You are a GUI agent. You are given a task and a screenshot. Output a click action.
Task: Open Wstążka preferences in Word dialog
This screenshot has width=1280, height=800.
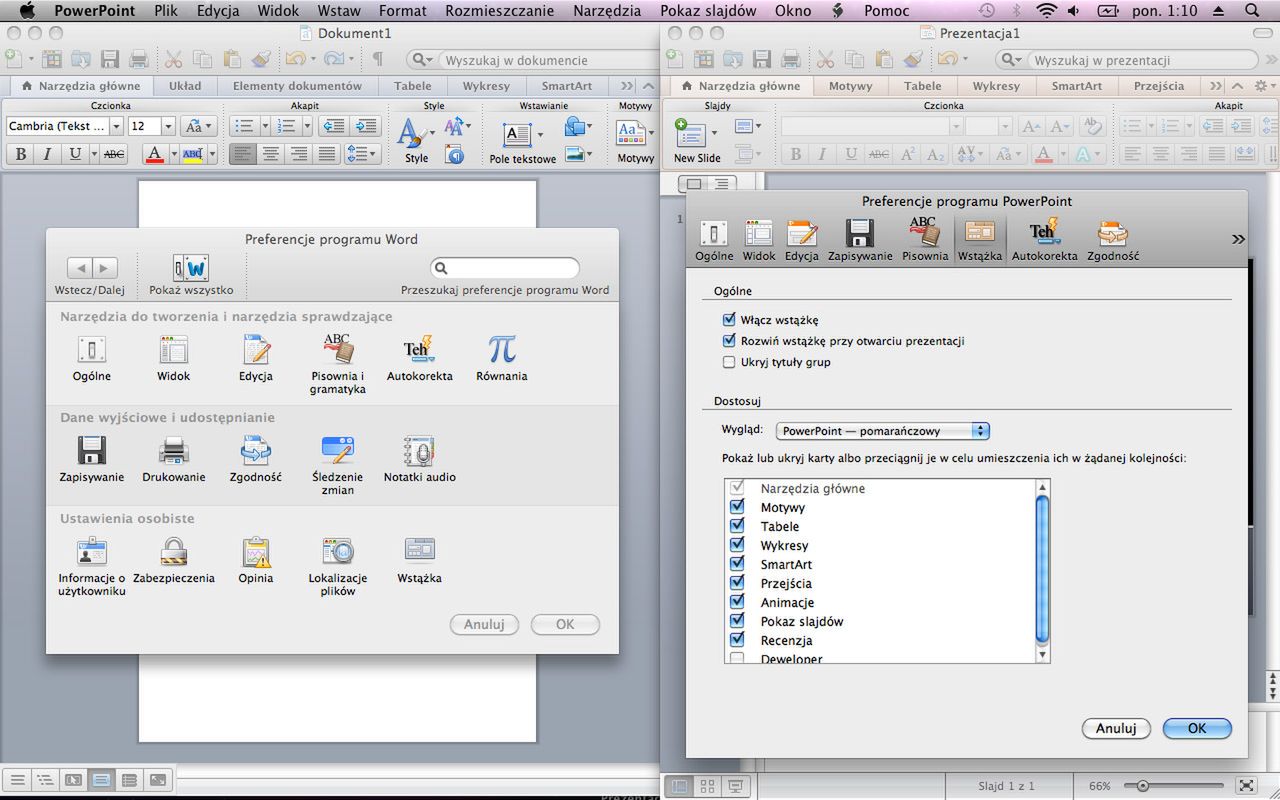click(420, 561)
